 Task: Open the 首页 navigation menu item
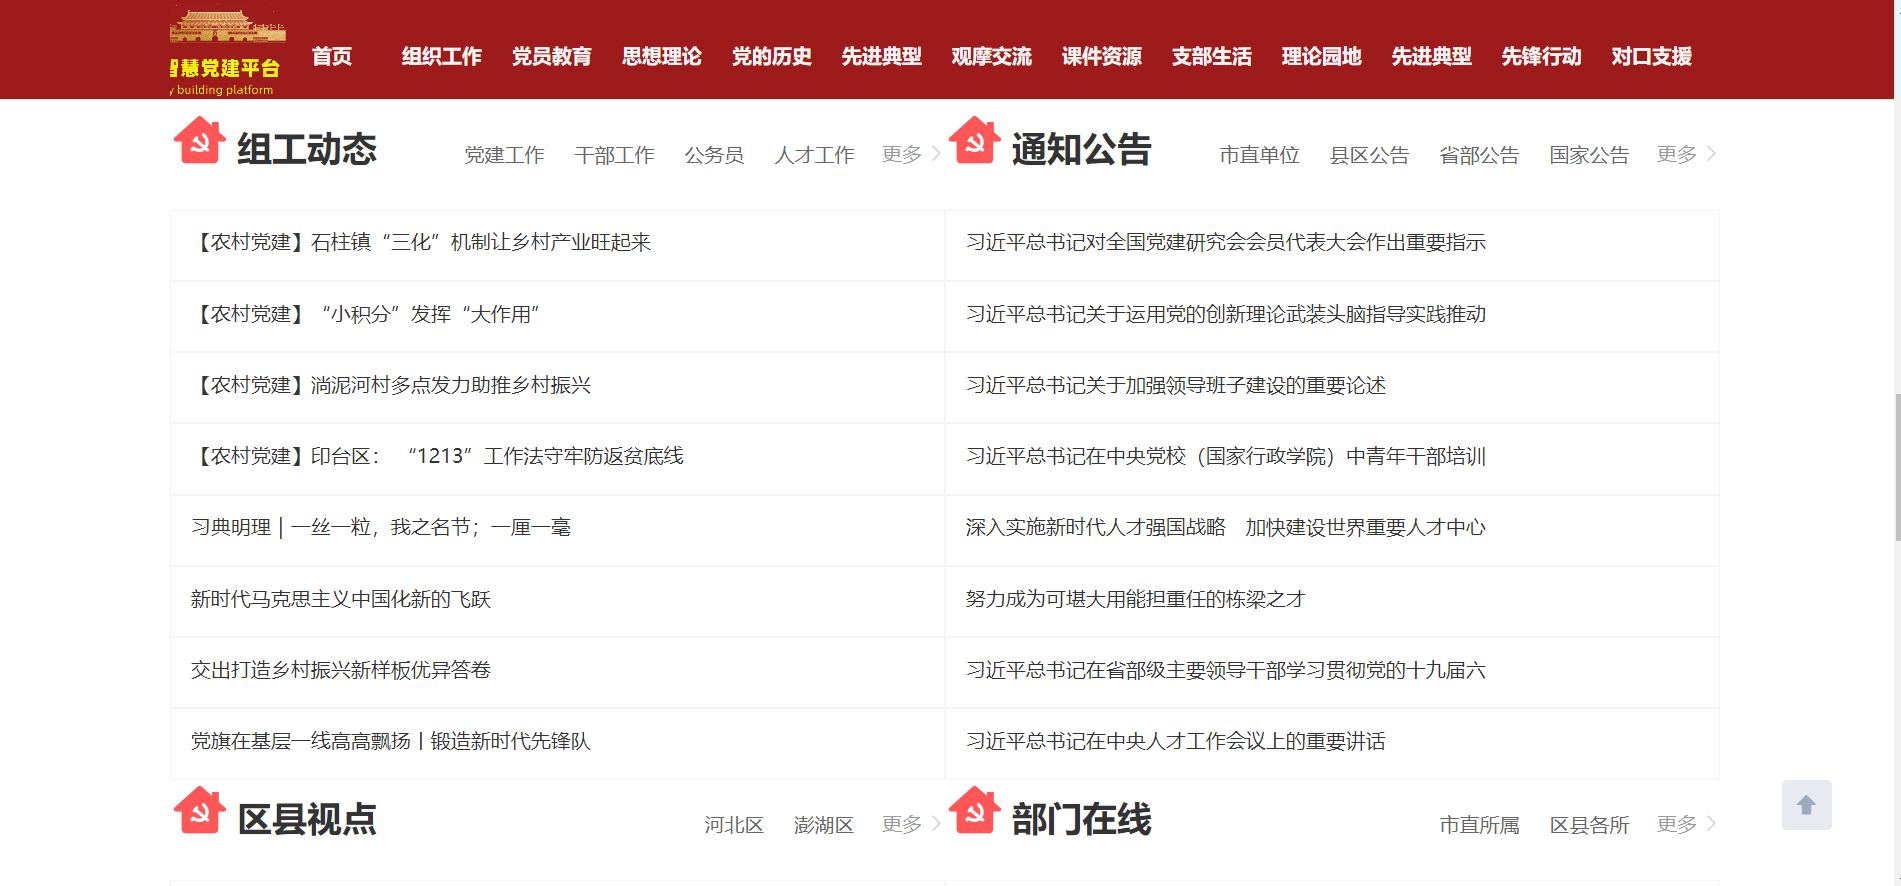[x=332, y=57]
